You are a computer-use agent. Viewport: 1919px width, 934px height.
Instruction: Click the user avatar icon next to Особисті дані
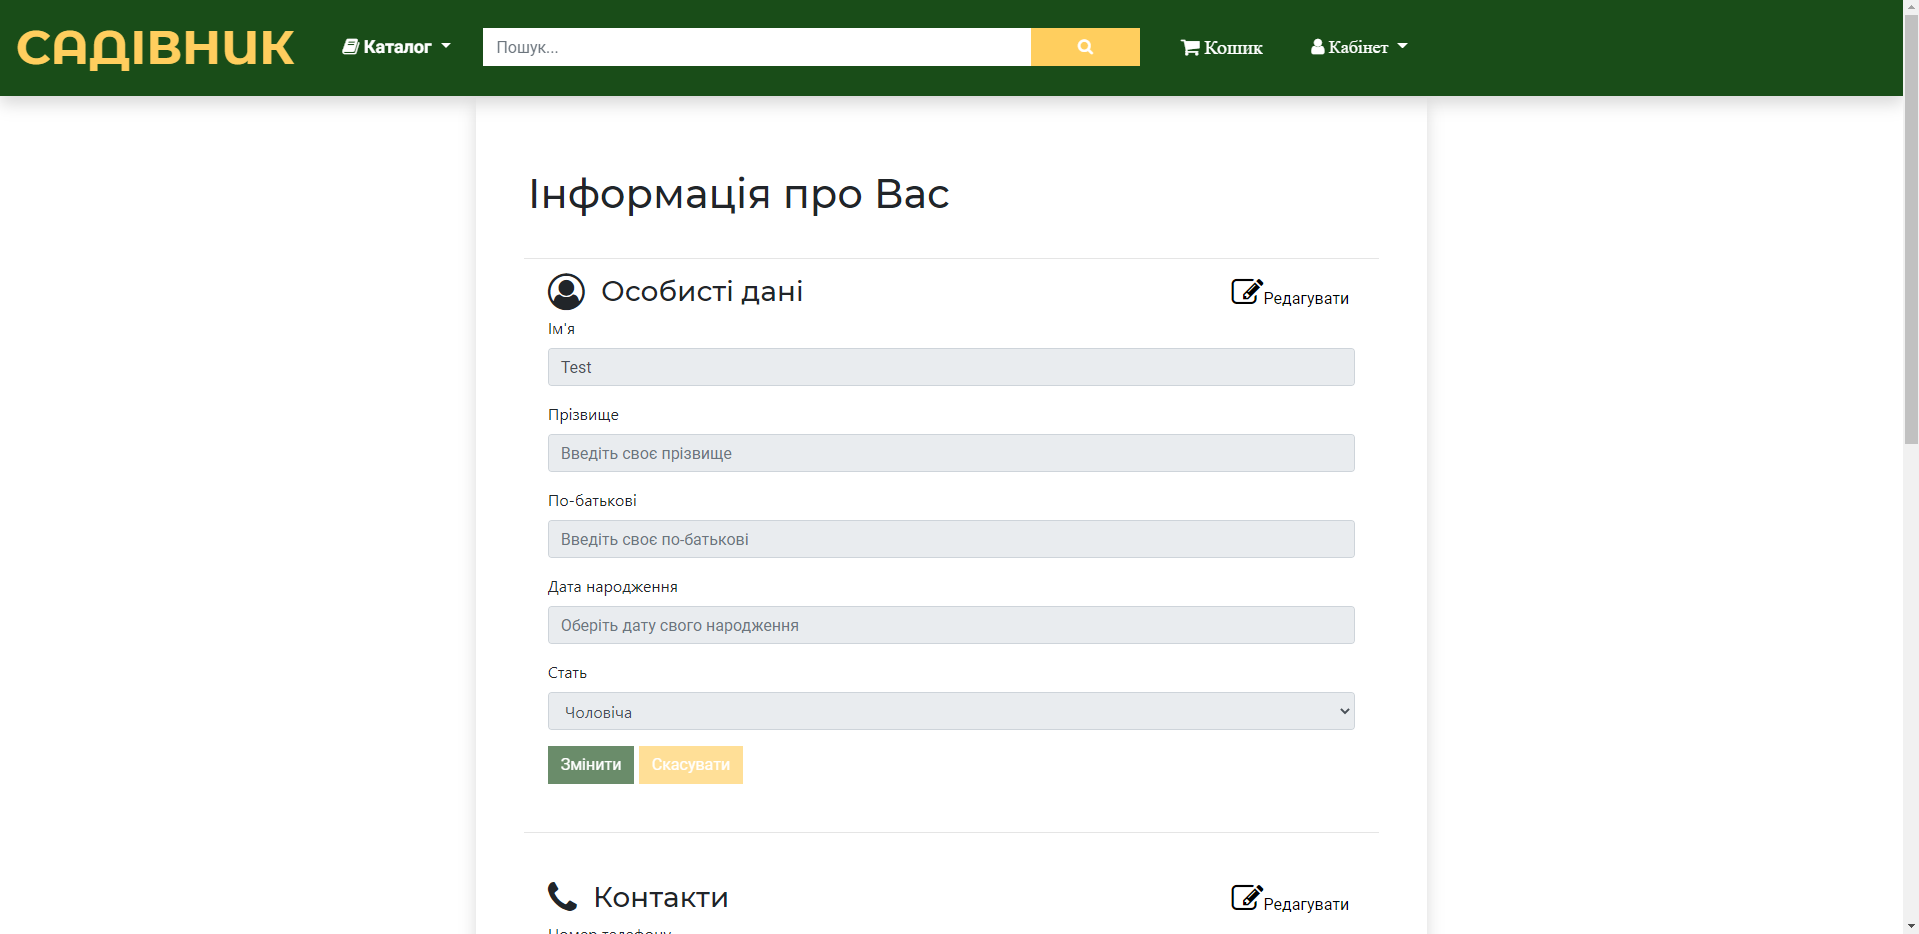566,291
